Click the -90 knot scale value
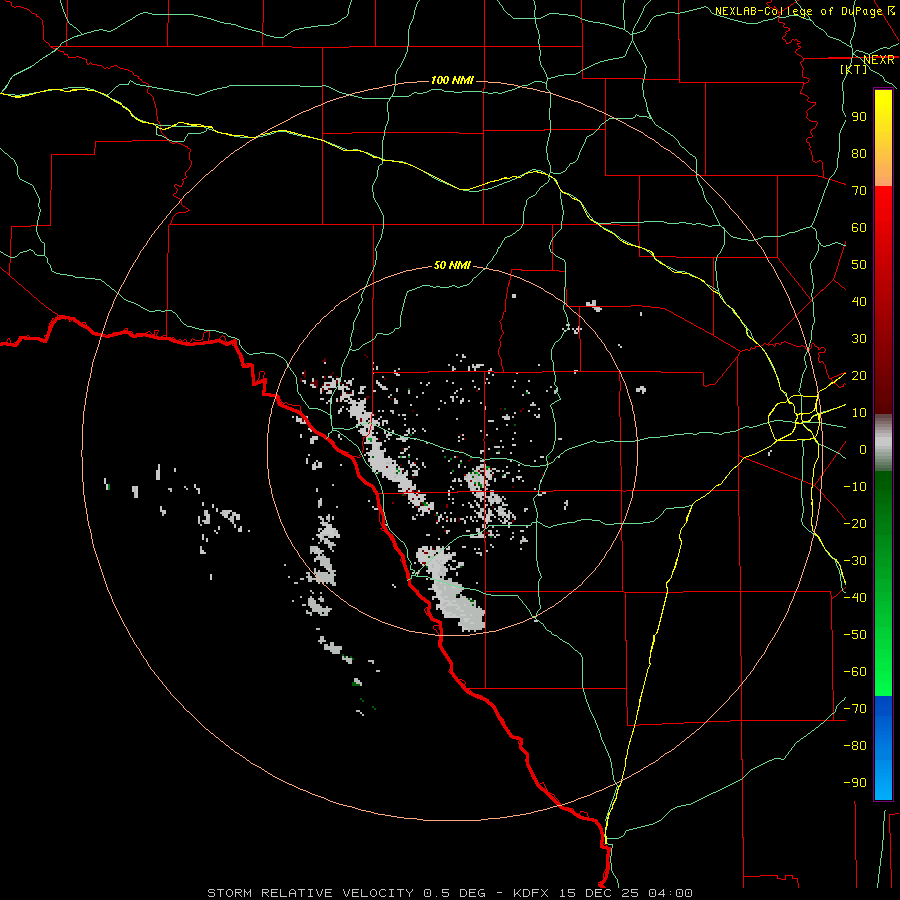This screenshot has width=900, height=900. 855,783
